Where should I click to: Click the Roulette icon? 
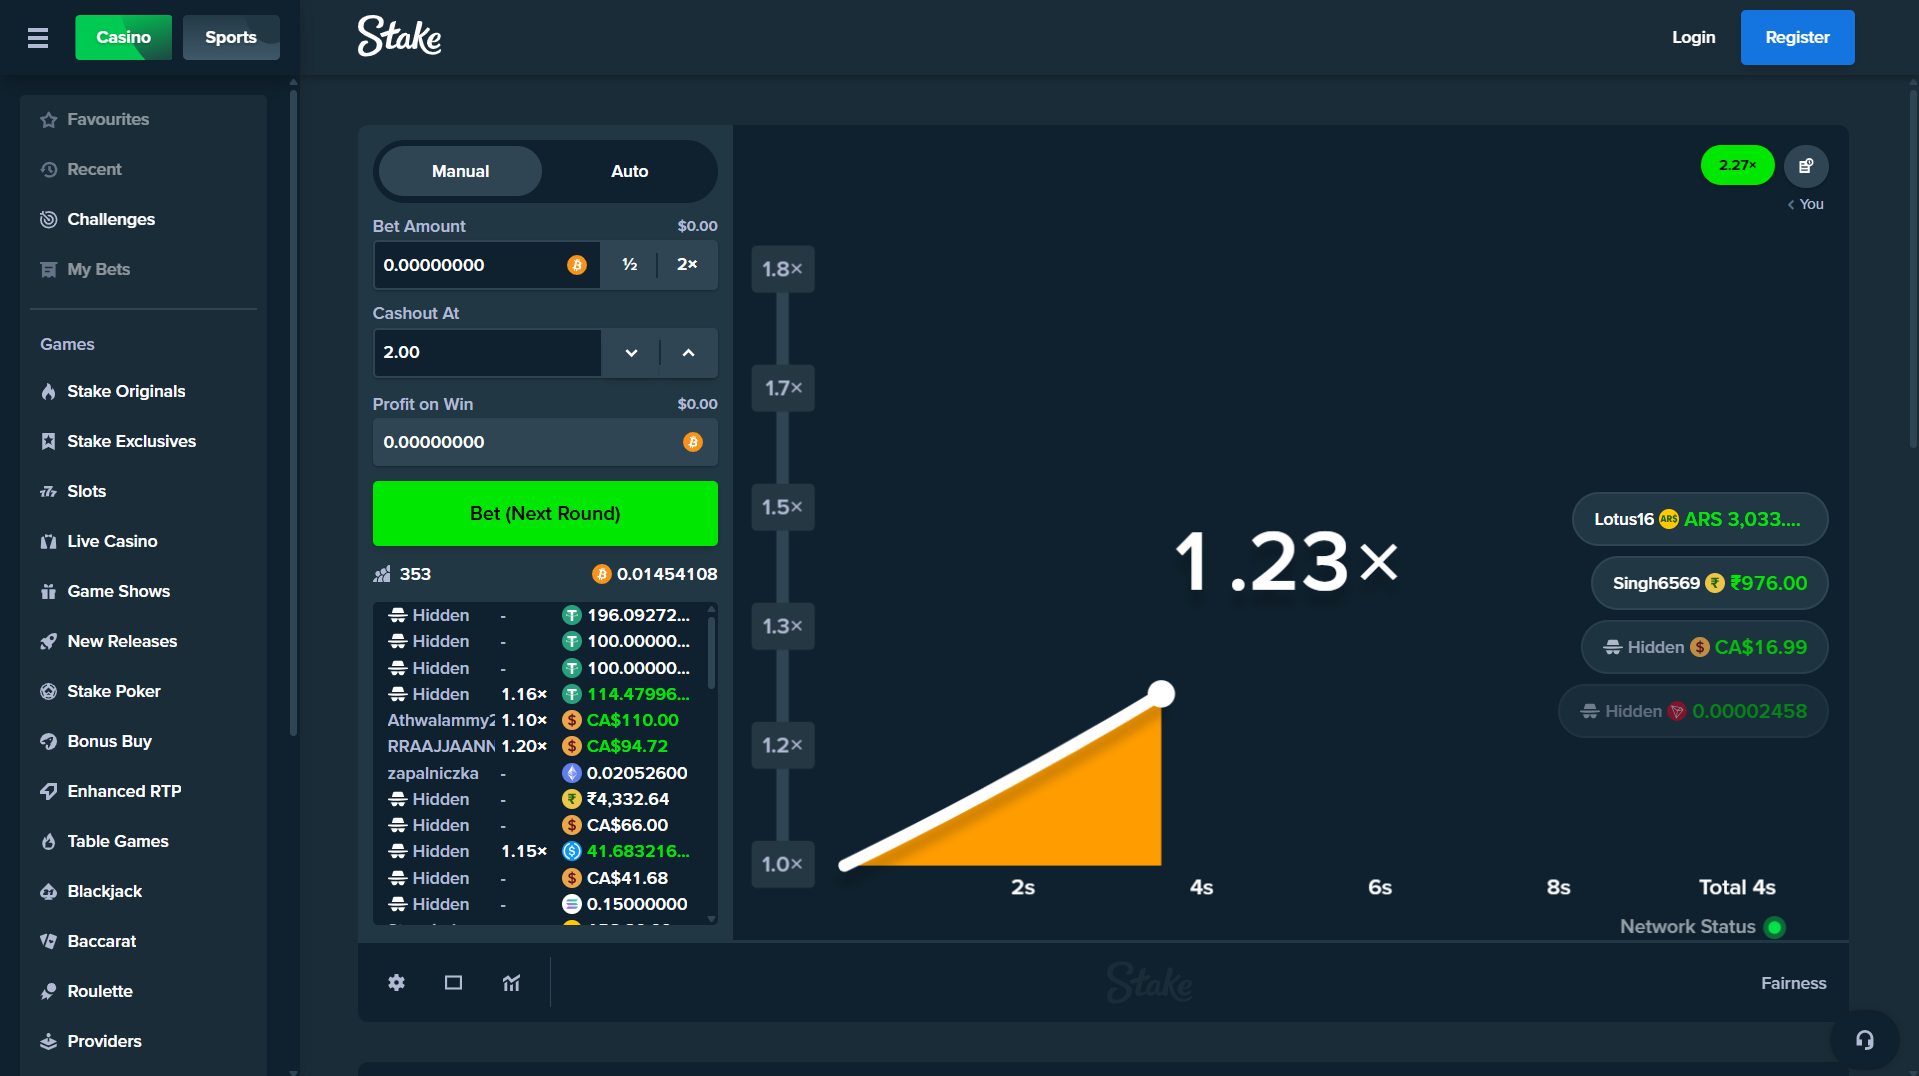48,992
